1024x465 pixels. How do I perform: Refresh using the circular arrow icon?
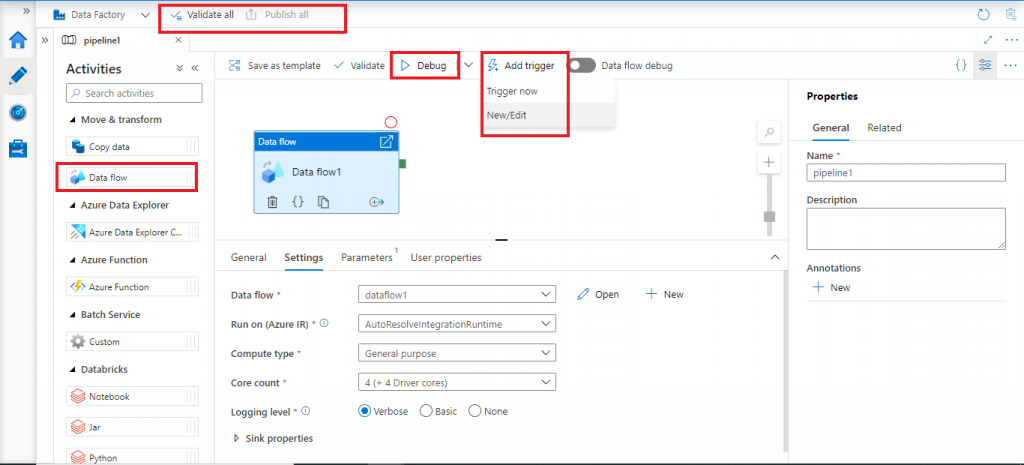984,15
